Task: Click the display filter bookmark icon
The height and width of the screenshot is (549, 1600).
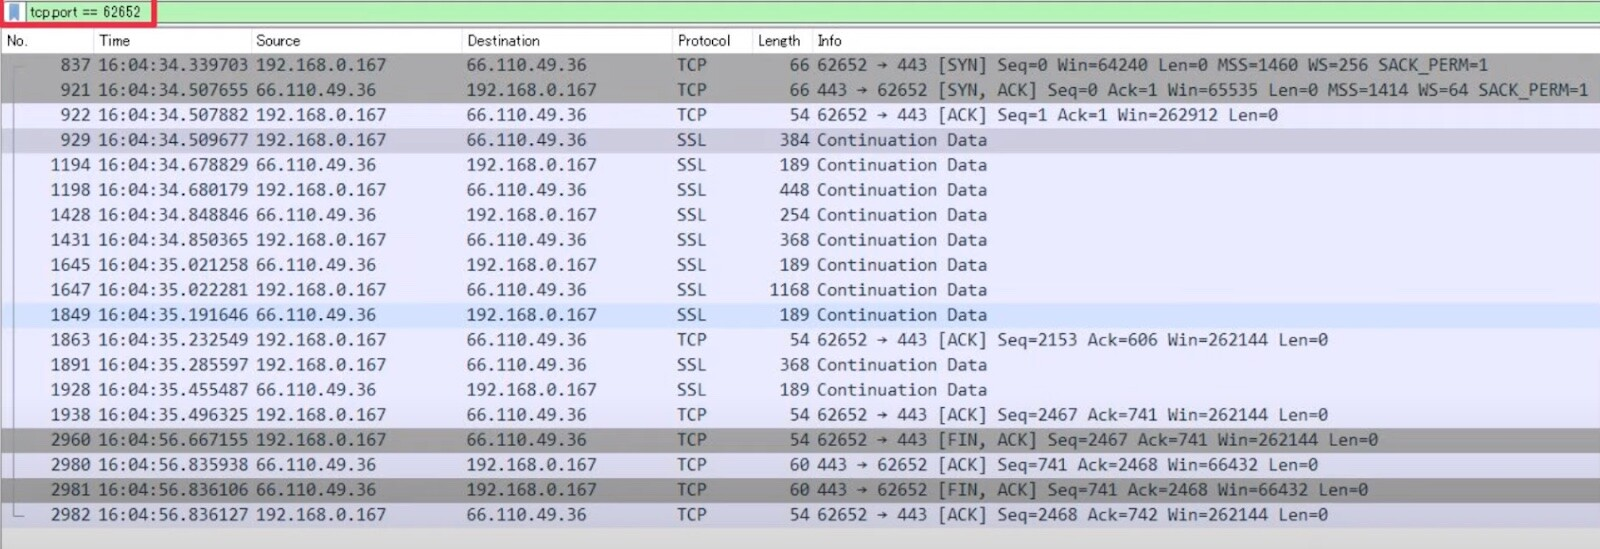Action: [x=14, y=12]
